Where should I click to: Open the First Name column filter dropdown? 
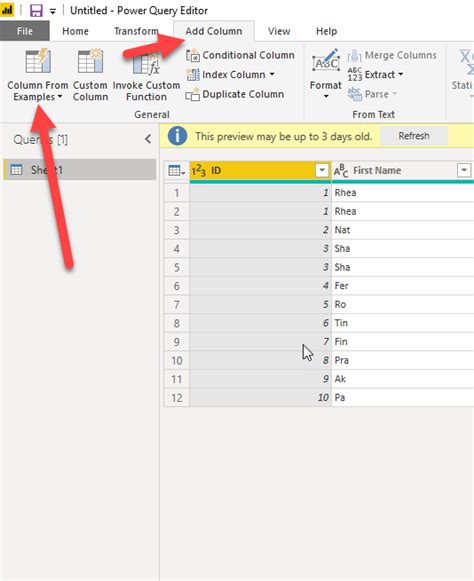[x=464, y=170]
